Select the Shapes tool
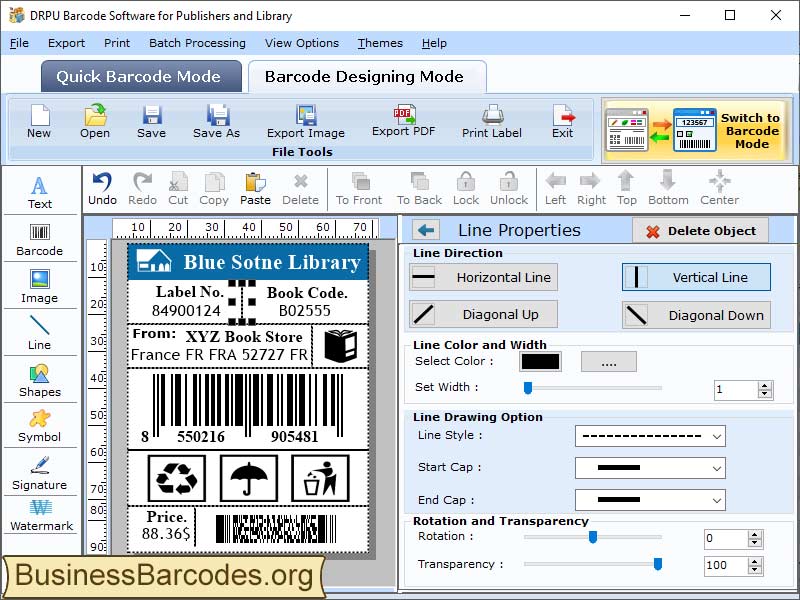Screen dimensions: 800x600 (x=40, y=380)
